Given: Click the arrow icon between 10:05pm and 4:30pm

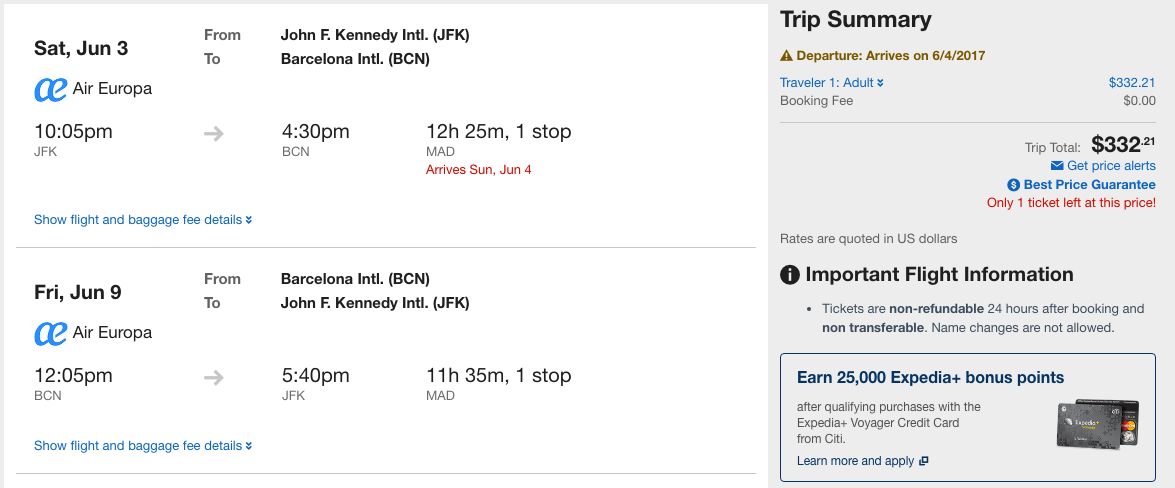Looking at the screenshot, I should tap(214, 133).
